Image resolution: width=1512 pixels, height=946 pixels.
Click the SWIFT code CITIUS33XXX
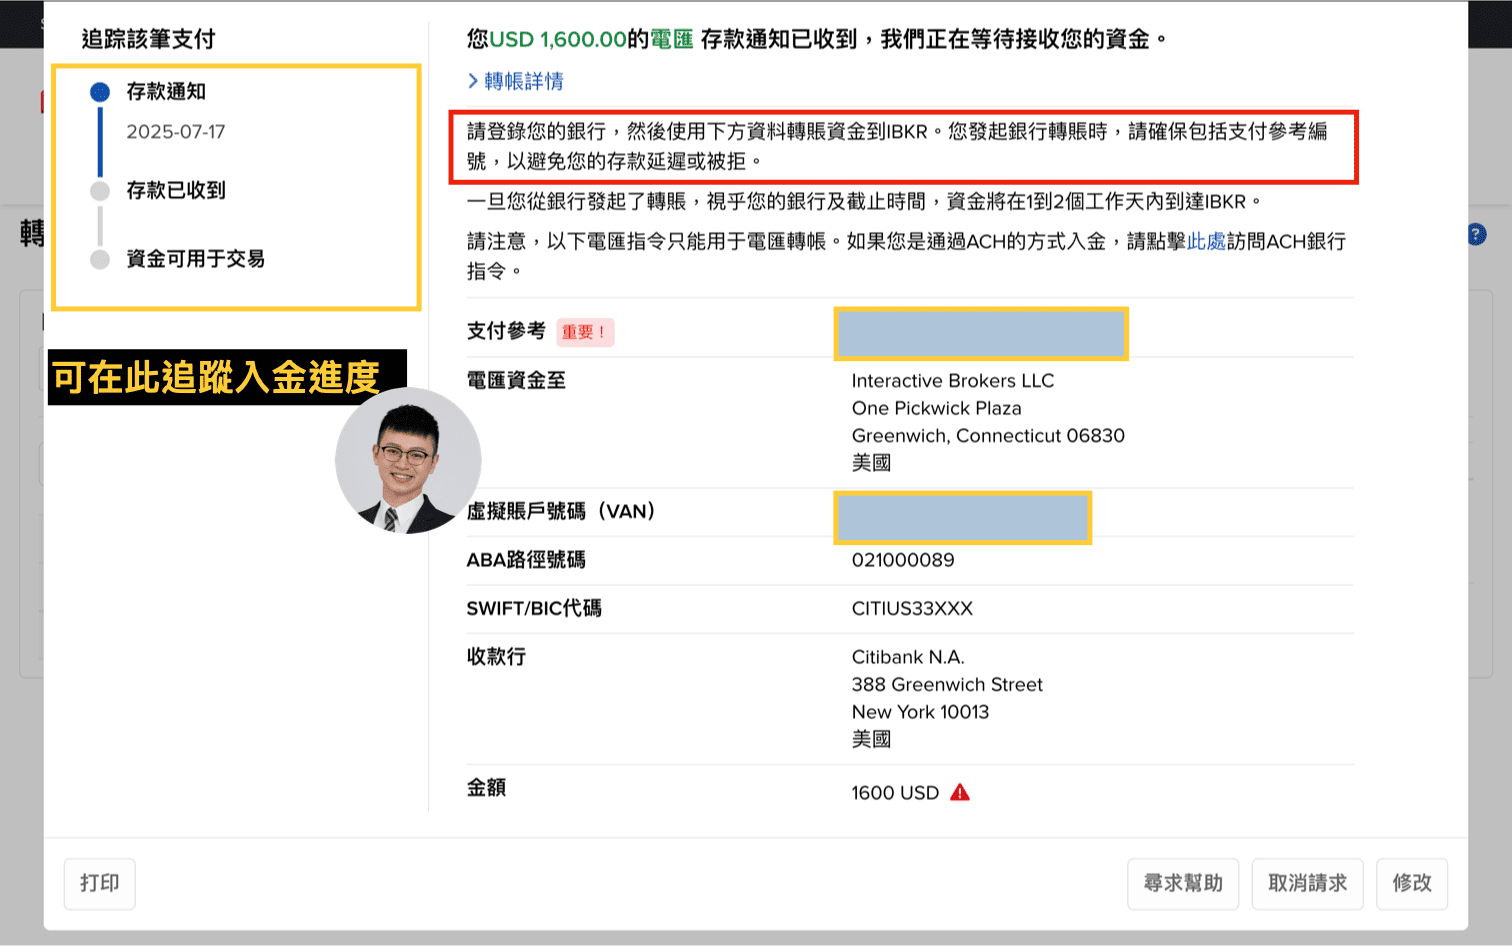912,608
